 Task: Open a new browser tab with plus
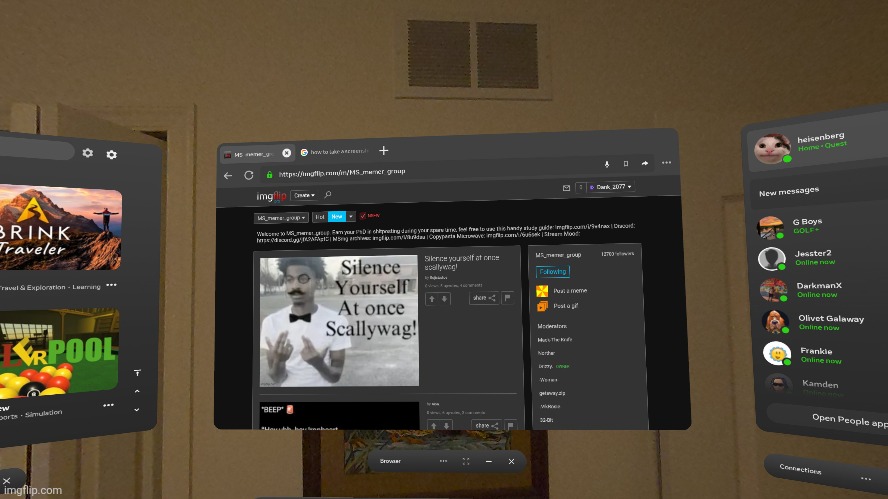383,150
